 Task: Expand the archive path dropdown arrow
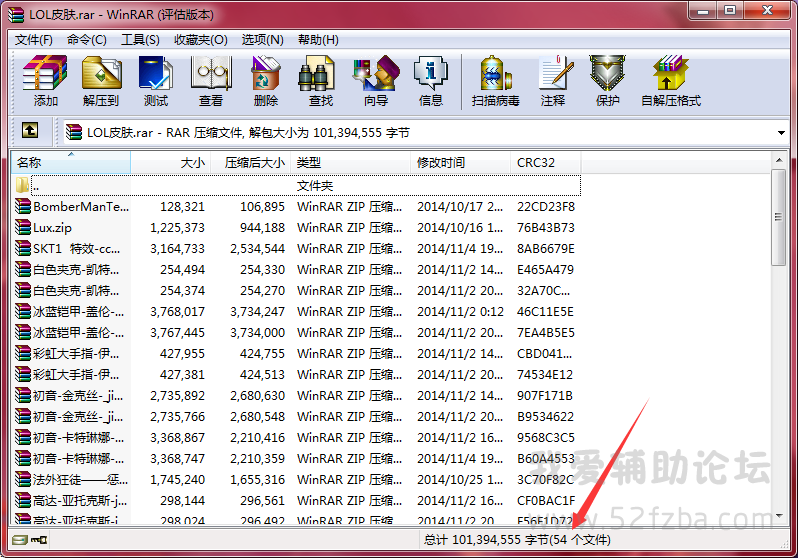(781, 132)
